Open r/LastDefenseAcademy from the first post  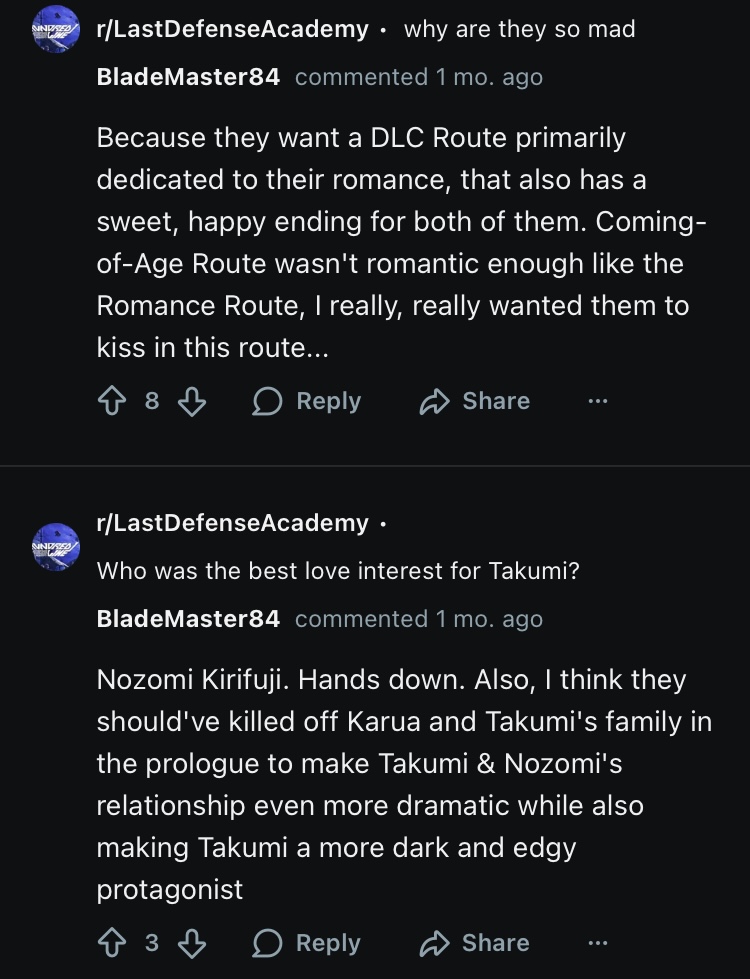coord(232,30)
